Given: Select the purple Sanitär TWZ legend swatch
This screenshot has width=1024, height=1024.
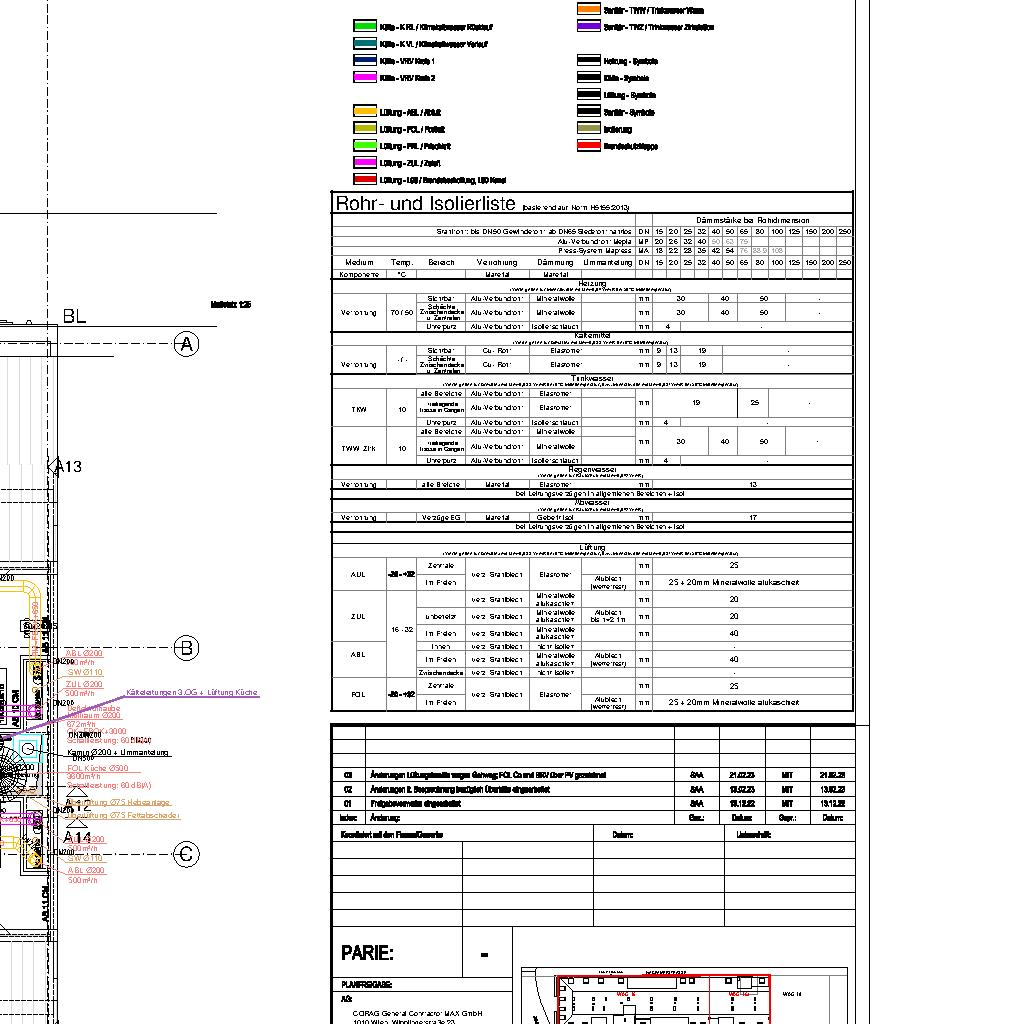Looking at the screenshot, I should [588, 27].
